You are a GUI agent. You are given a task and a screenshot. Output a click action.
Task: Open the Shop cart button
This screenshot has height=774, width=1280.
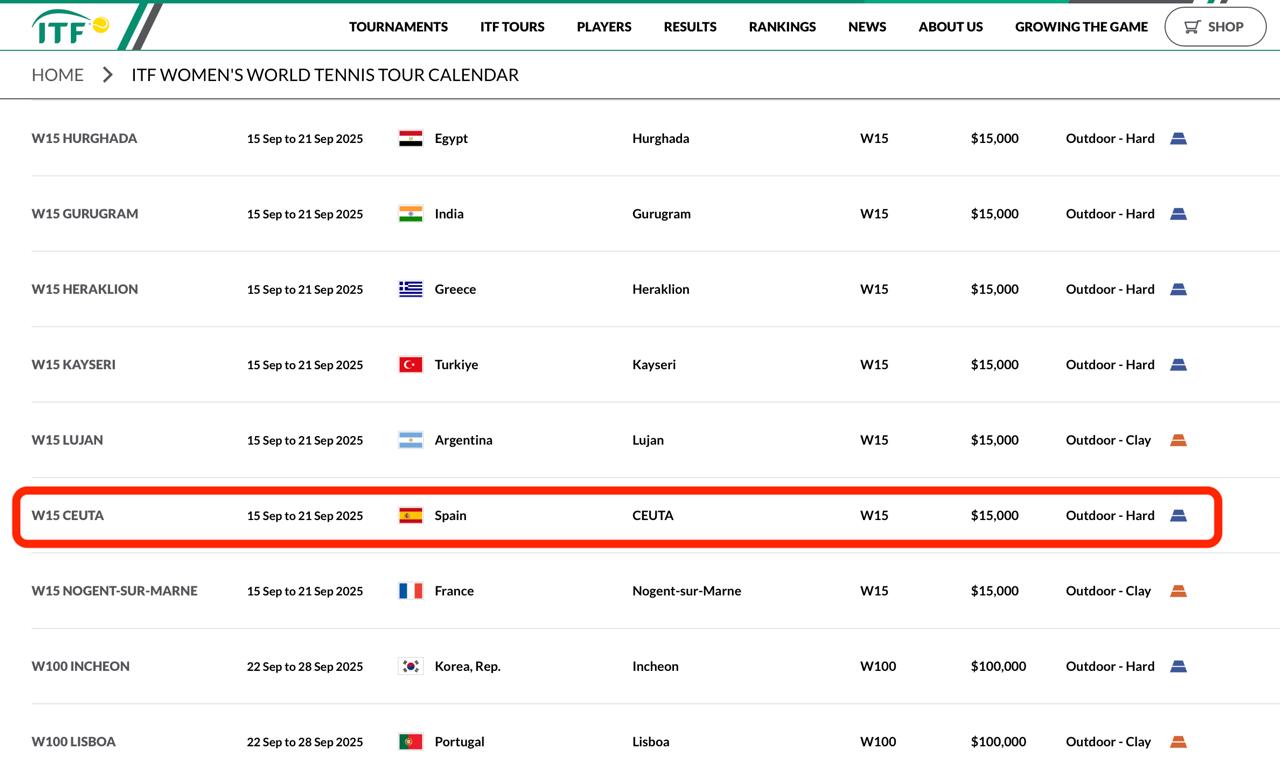point(1214,27)
